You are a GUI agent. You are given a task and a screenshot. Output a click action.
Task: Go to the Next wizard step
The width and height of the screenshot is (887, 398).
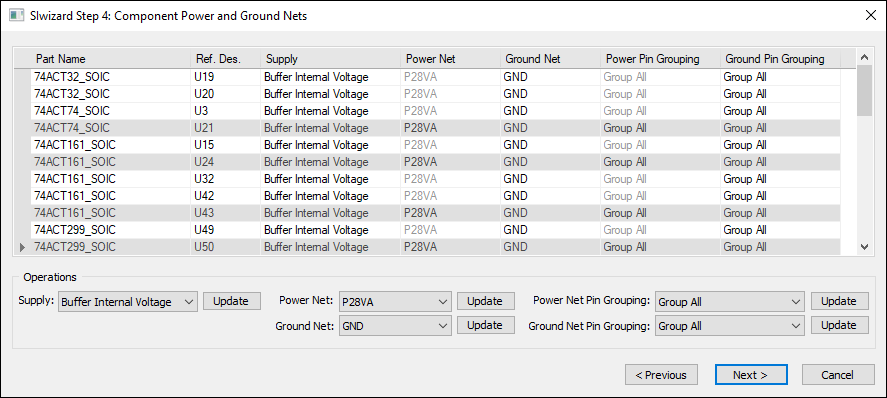[751, 375]
